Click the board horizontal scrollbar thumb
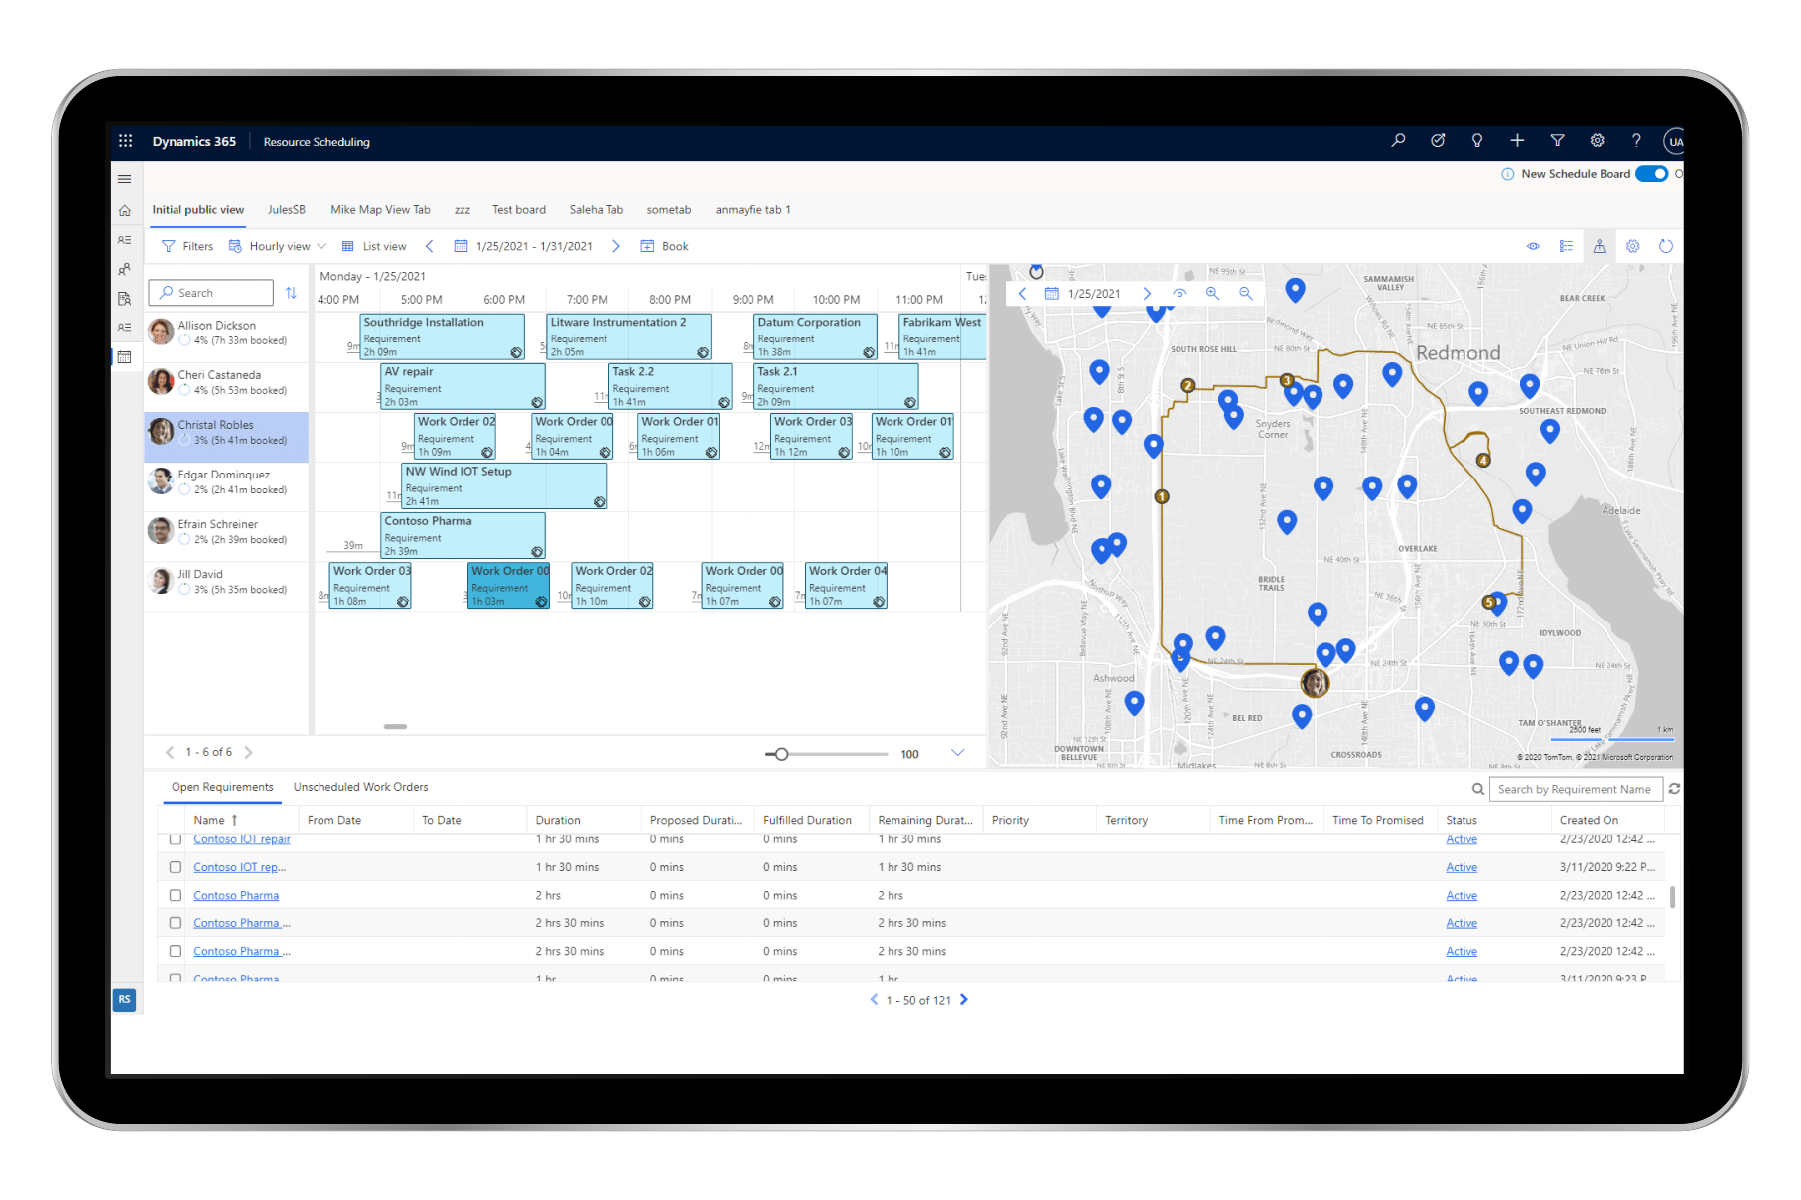 (x=395, y=726)
